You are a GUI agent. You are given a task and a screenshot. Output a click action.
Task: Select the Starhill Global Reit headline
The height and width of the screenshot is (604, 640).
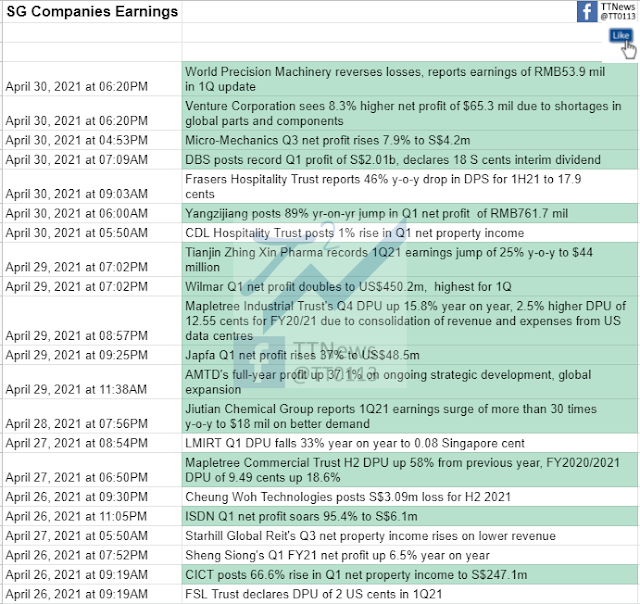pos(409,535)
